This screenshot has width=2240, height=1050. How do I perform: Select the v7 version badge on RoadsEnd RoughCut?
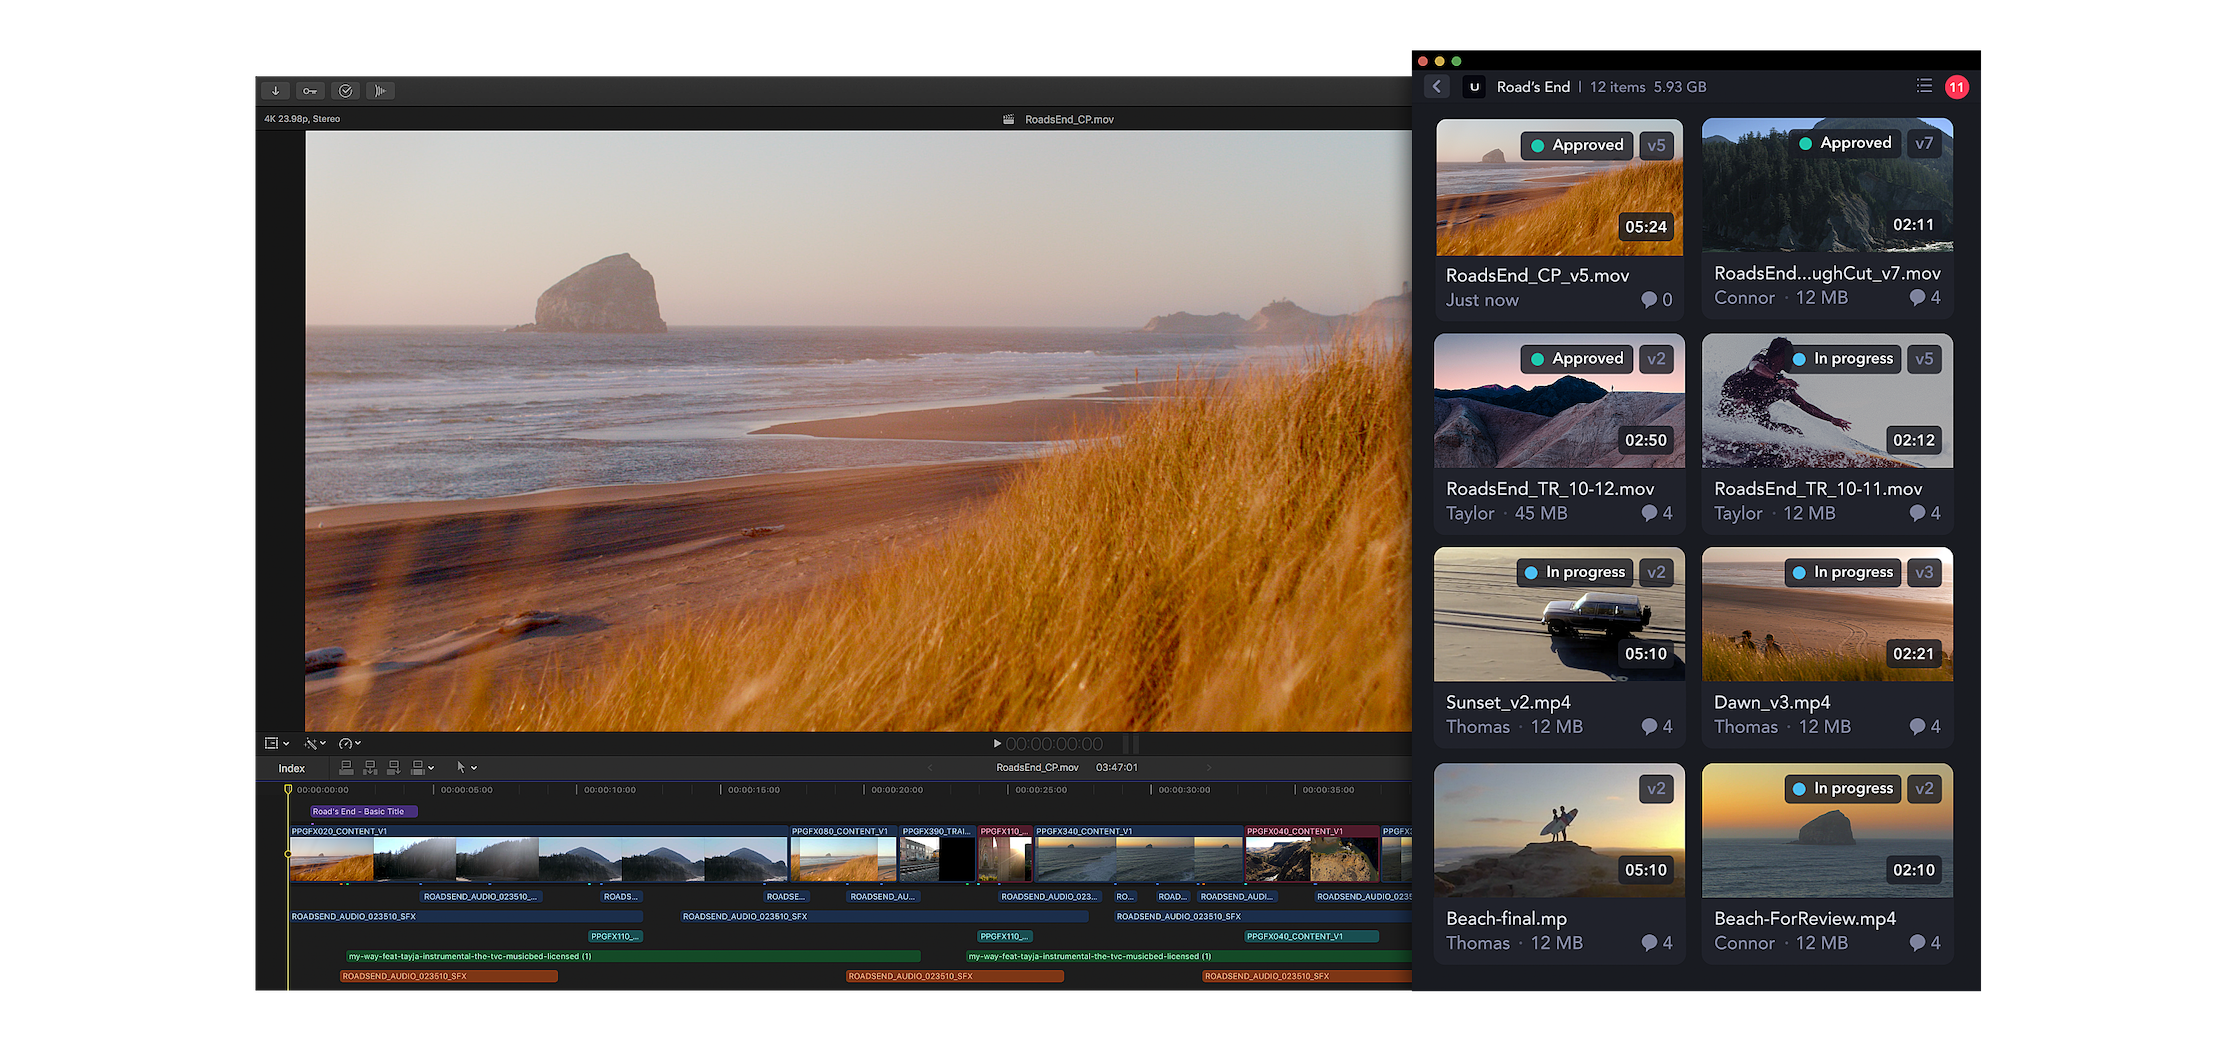pos(1924,143)
